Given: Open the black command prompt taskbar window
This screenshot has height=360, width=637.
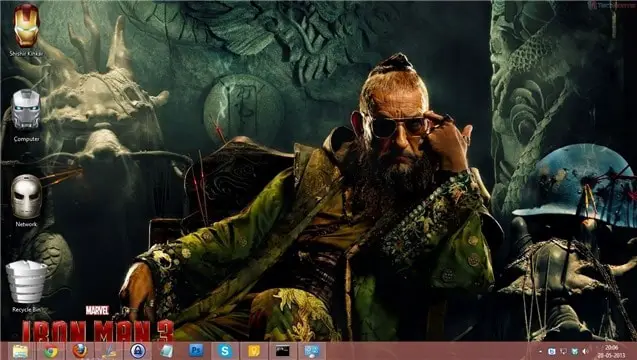Looking at the screenshot, I should (x=283, y=351).
